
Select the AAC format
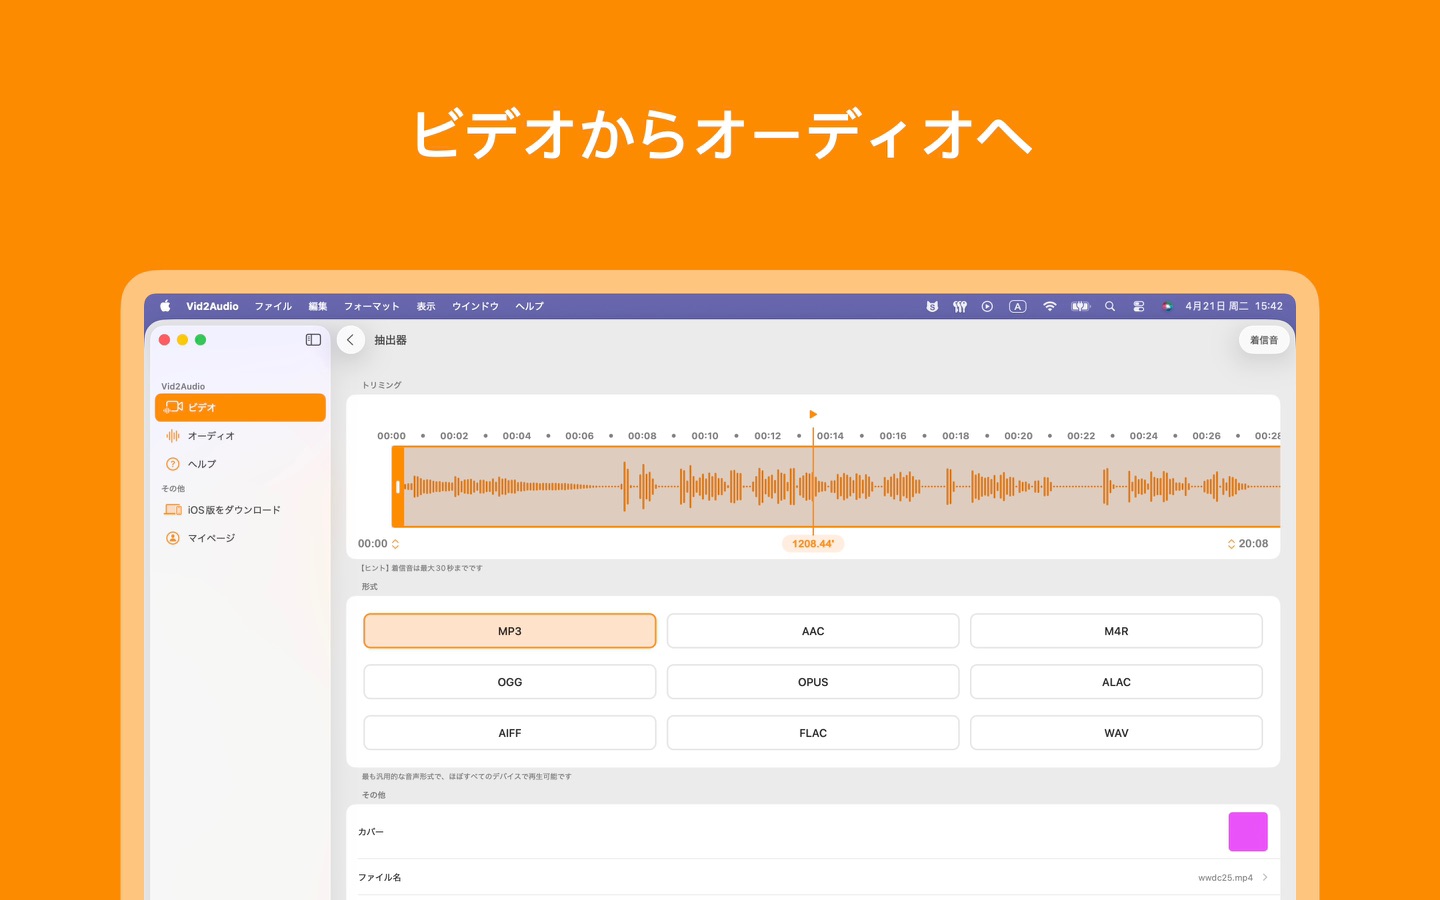tap(813, 631)
